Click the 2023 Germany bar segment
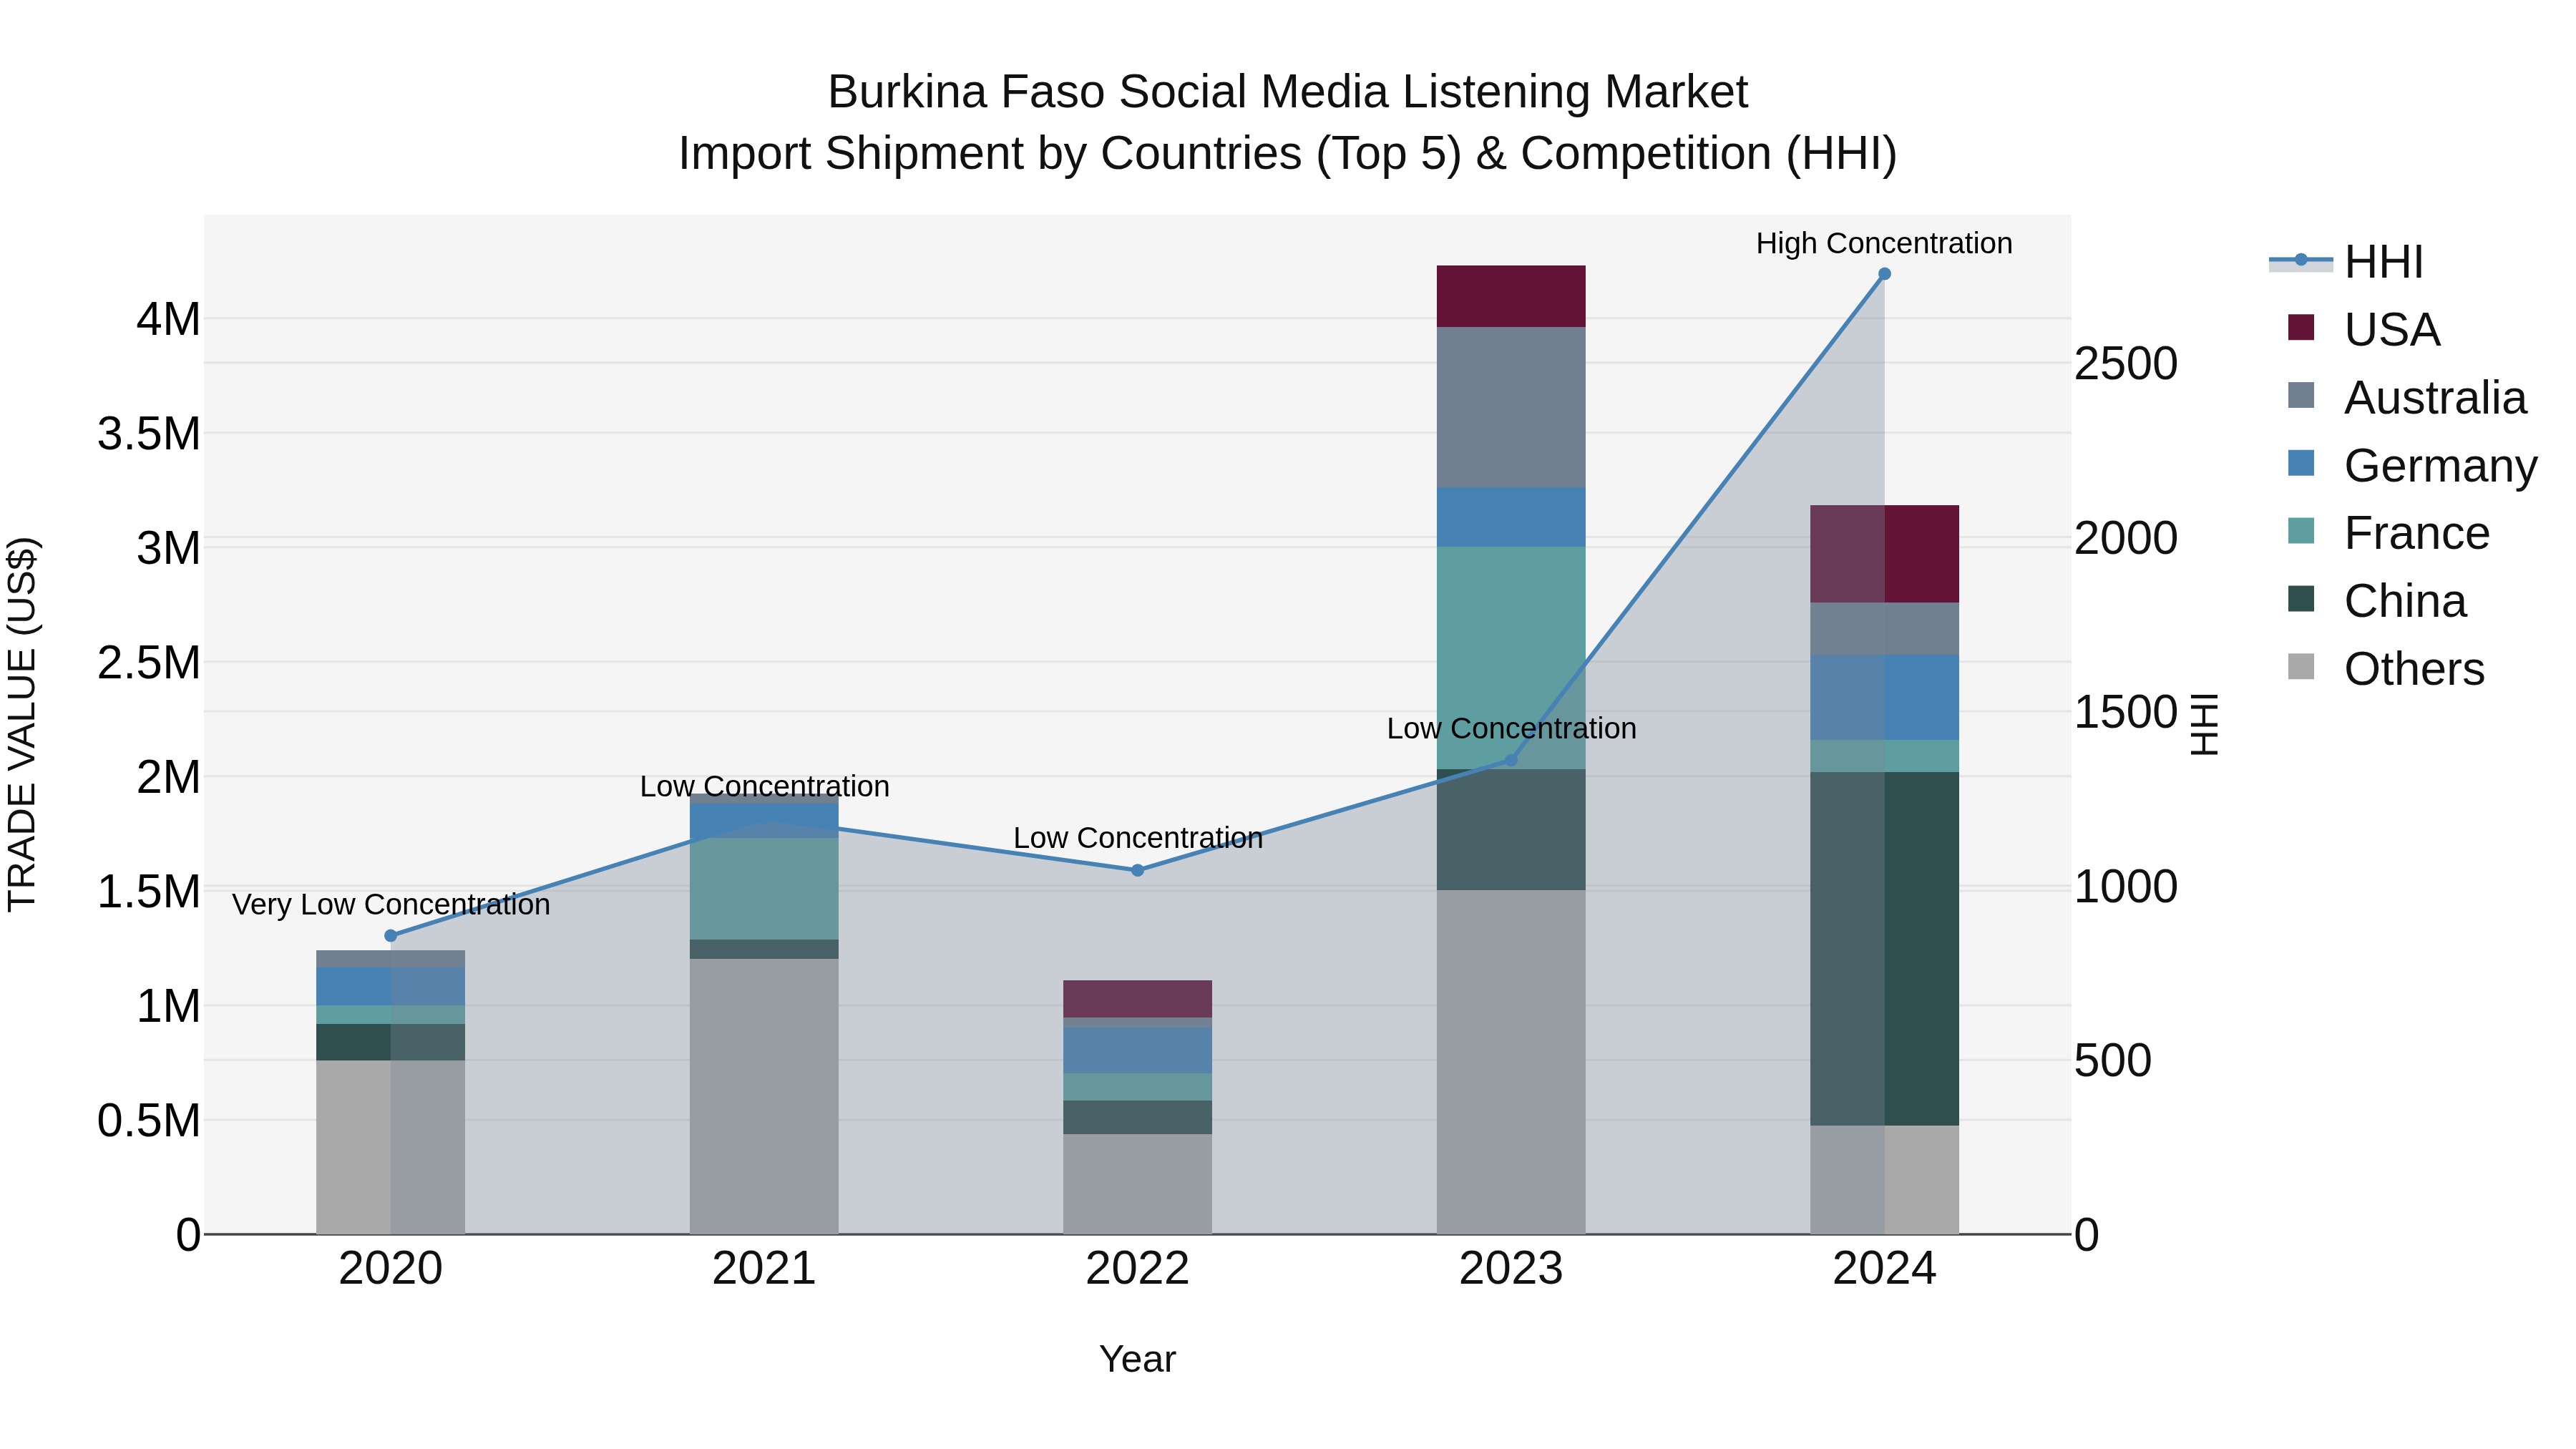This screenshot has width=2576, height=1449. click(1511, 518)
